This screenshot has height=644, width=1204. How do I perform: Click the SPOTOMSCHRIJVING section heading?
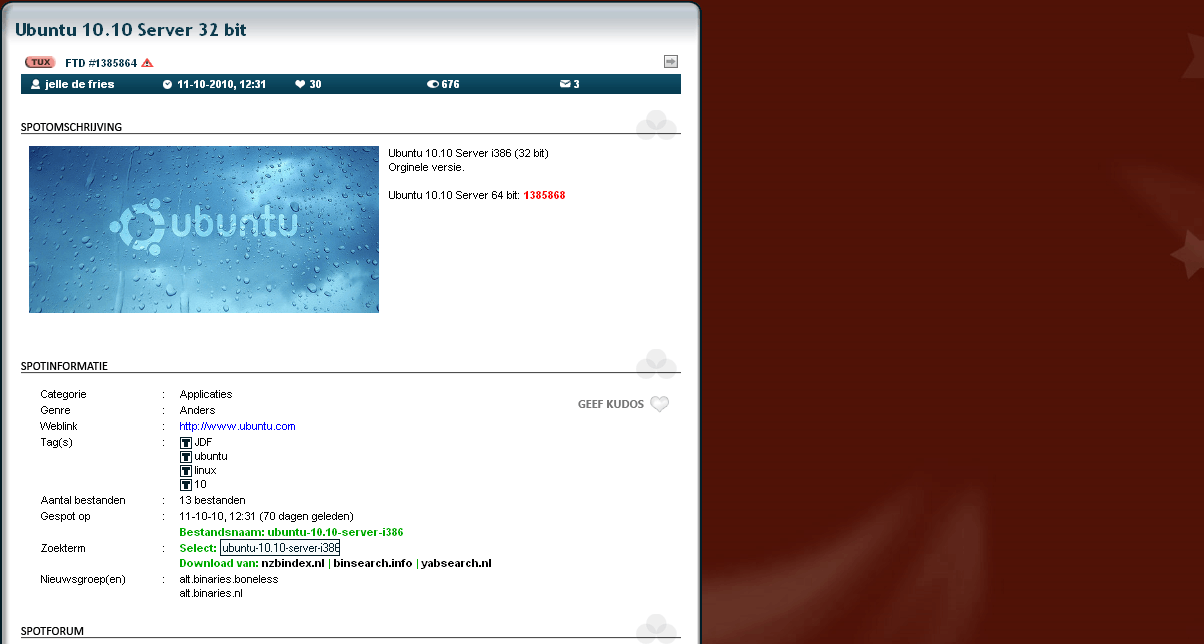point(71,127)
